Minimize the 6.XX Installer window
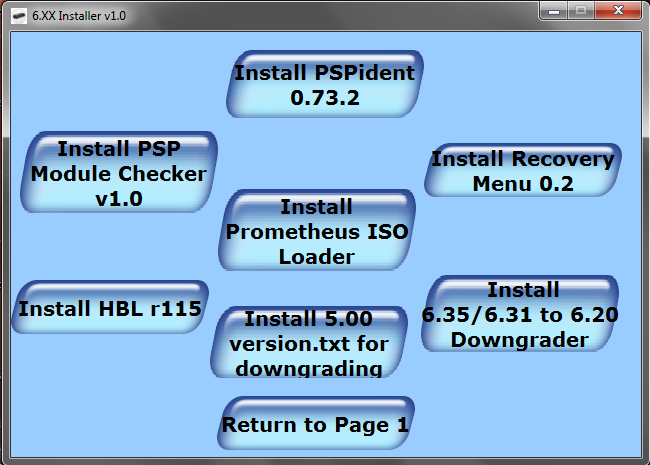 [x=554, y=11]
